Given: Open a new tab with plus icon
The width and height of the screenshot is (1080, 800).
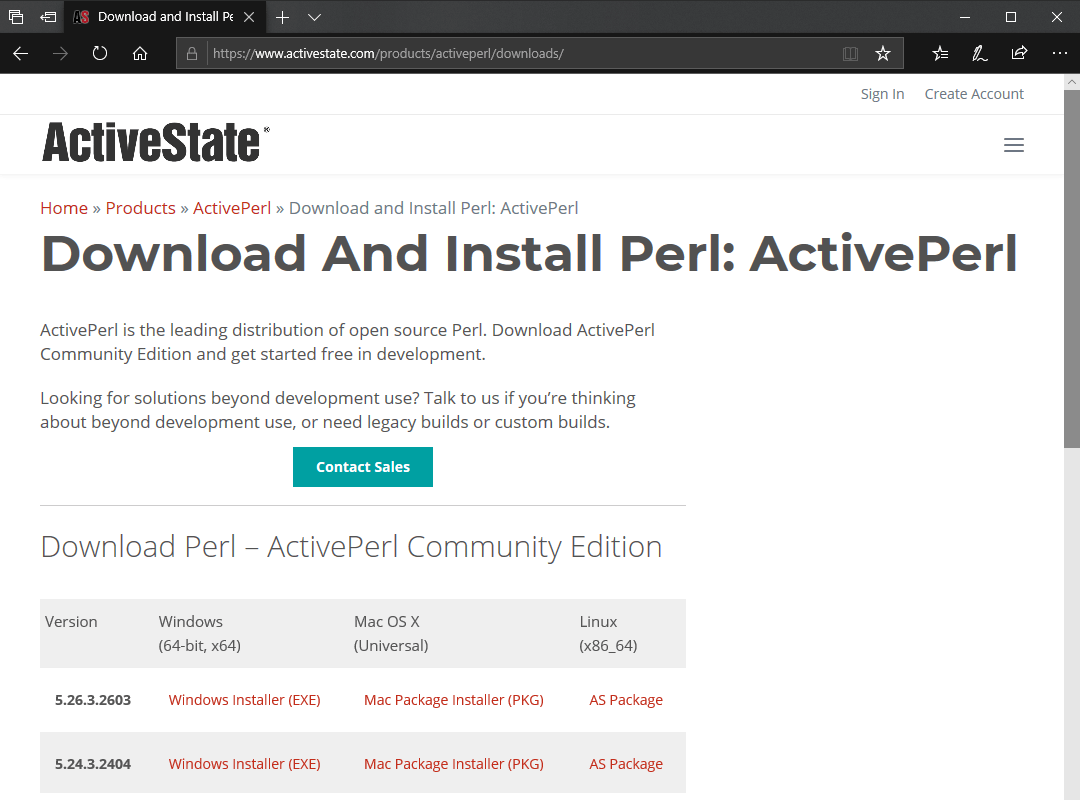Looking at the screenshot, I should (282, 17).
